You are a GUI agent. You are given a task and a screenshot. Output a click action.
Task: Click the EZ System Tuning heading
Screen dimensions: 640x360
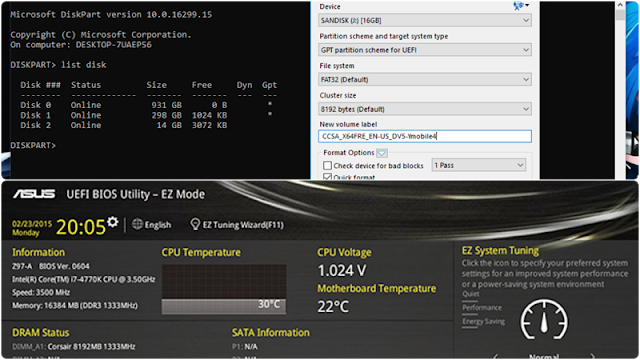click(x=500, y=251)
